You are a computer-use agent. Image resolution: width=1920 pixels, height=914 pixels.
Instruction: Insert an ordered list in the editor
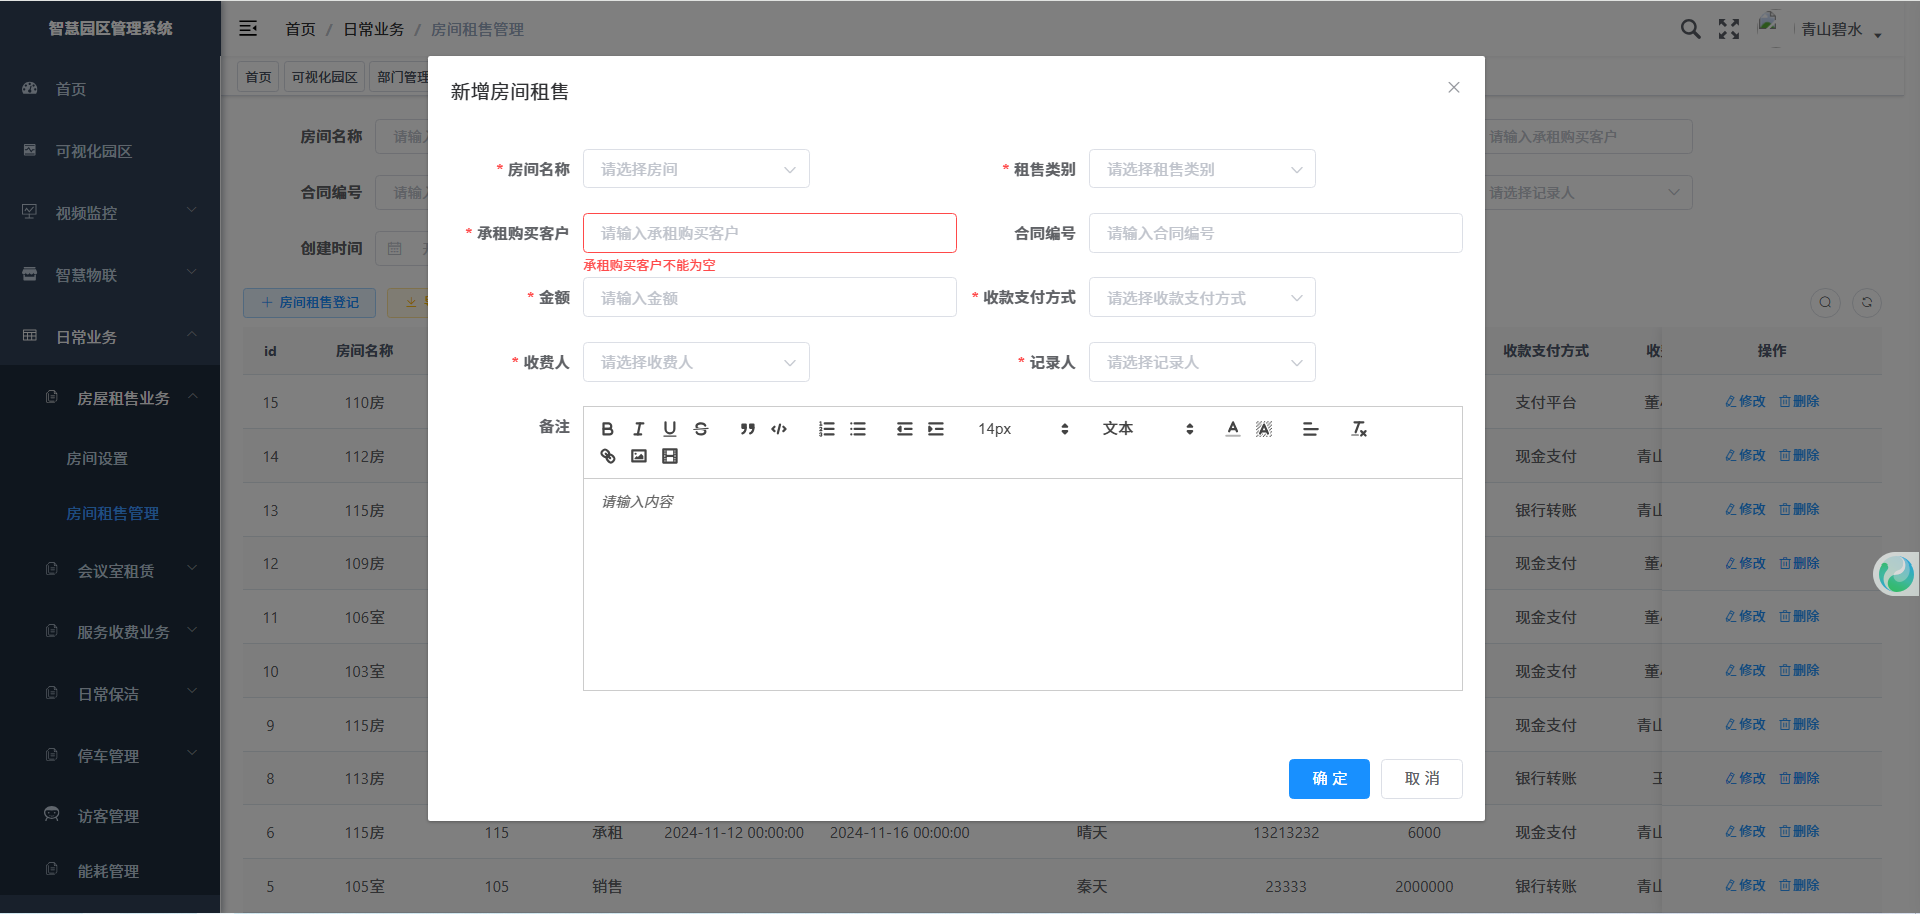point(826,429)
